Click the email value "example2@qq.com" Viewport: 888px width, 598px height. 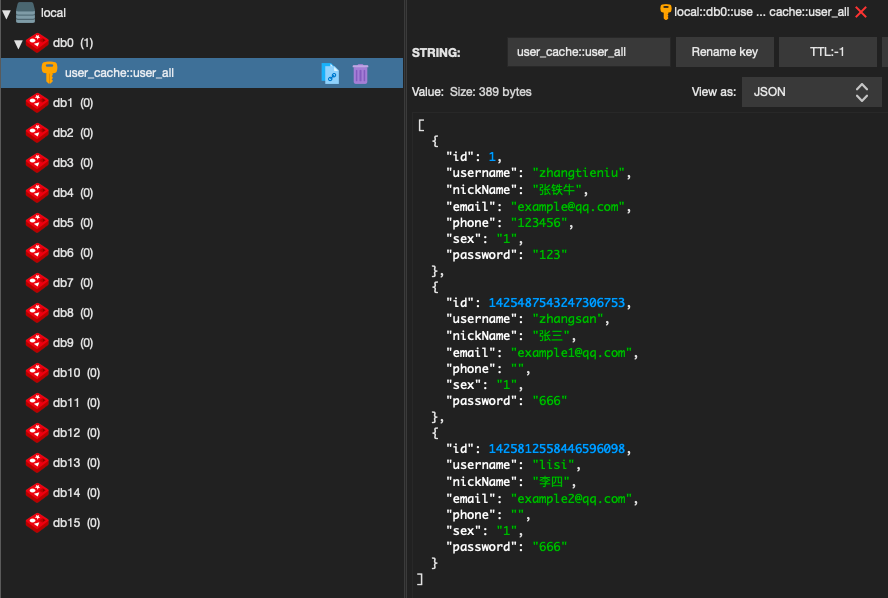pos(571,499)
